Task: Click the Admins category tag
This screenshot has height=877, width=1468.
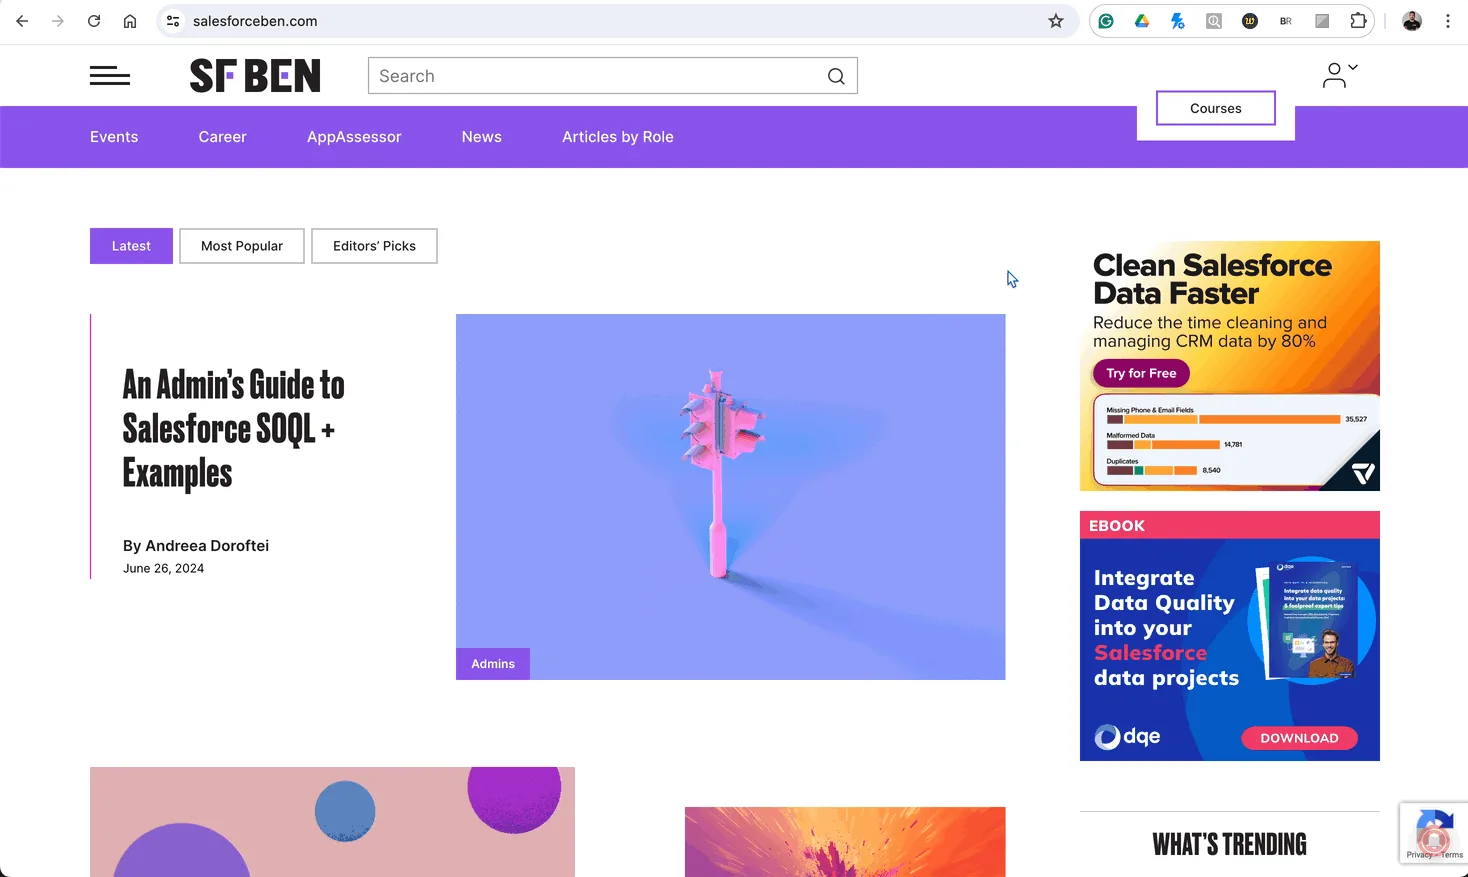Action: click(493, 664)
